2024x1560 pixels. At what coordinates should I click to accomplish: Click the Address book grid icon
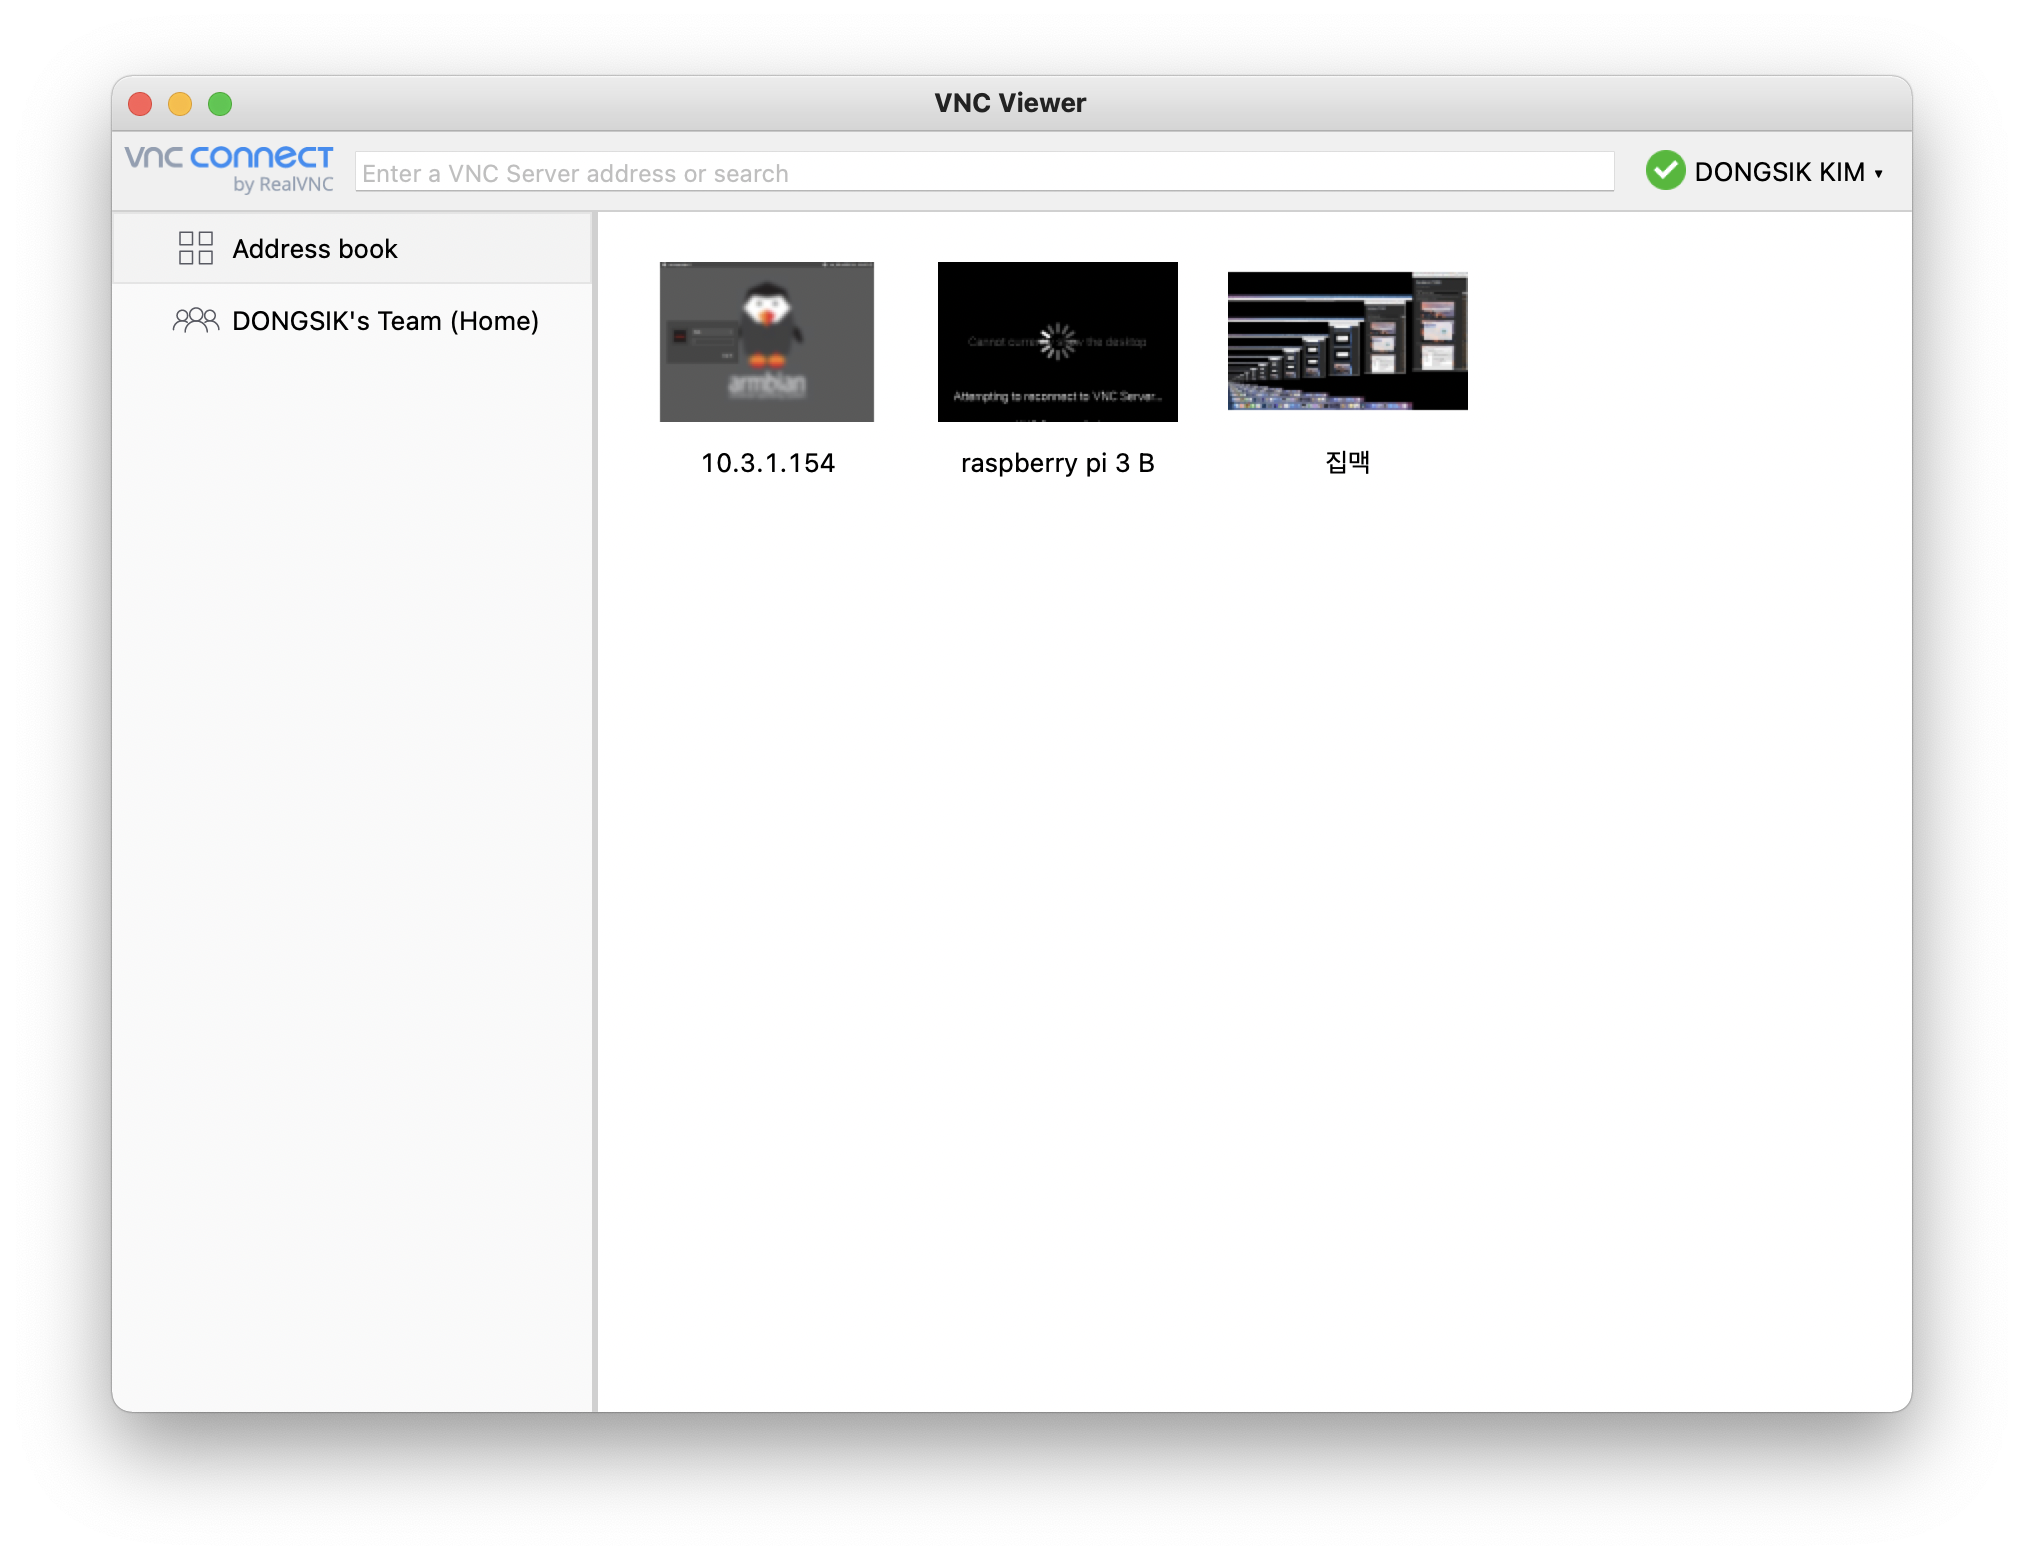coord(195,248)
